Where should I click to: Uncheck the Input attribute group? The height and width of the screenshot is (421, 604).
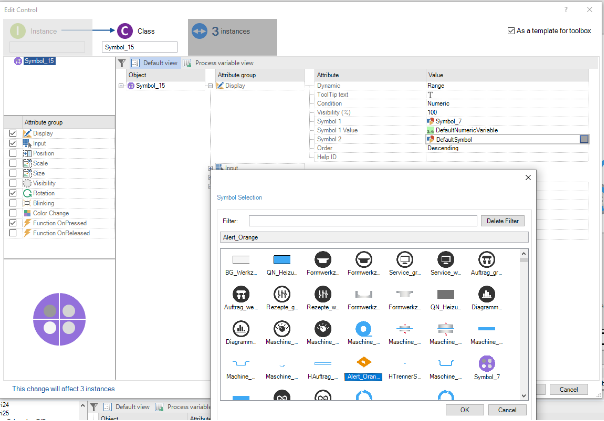(x=13, y=143)
